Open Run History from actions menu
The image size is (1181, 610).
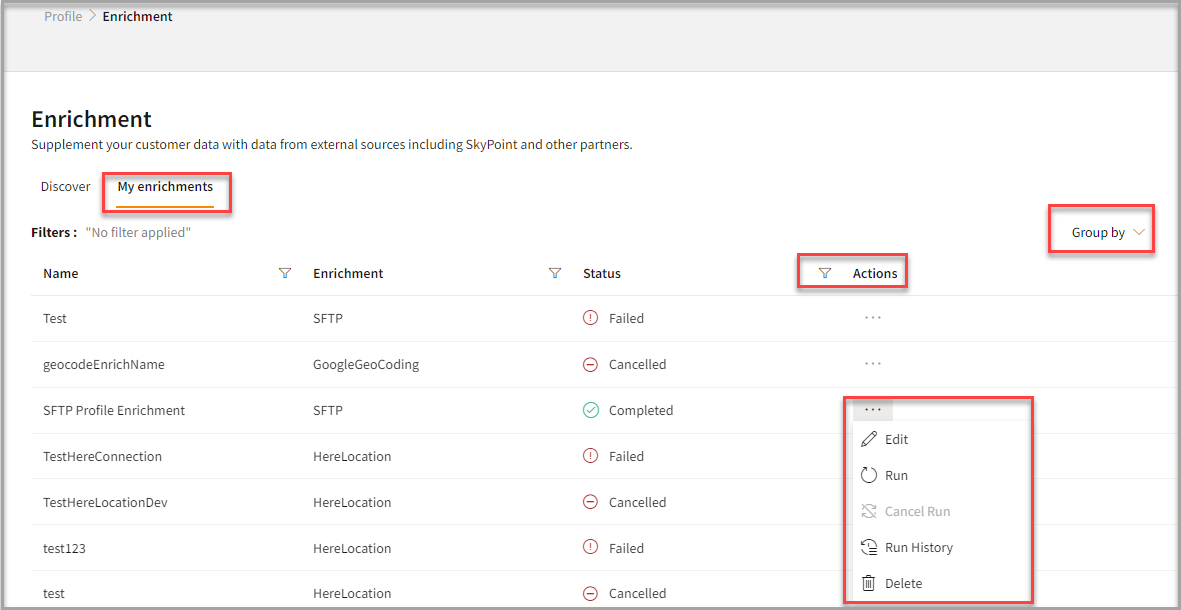coord(918,547)
